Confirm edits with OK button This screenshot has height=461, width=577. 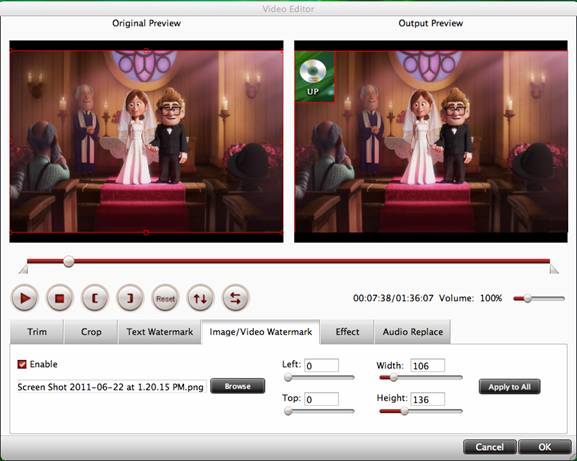coord(545,447)
